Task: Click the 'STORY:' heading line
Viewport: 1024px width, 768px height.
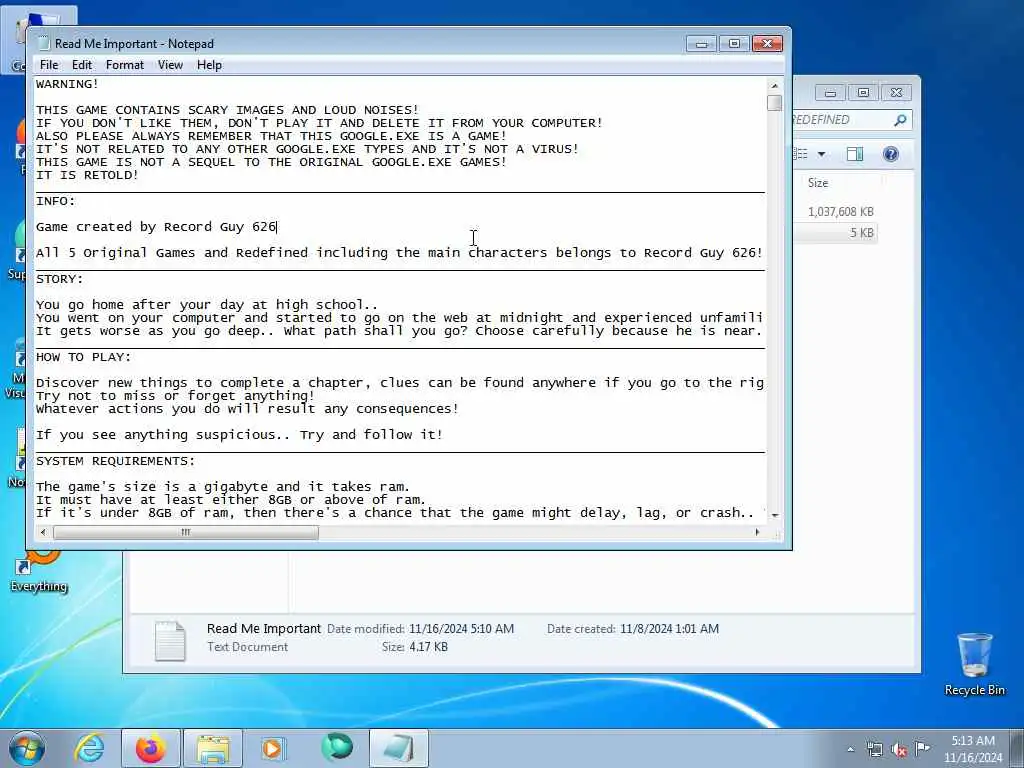Action: click(x=59, y=279)
